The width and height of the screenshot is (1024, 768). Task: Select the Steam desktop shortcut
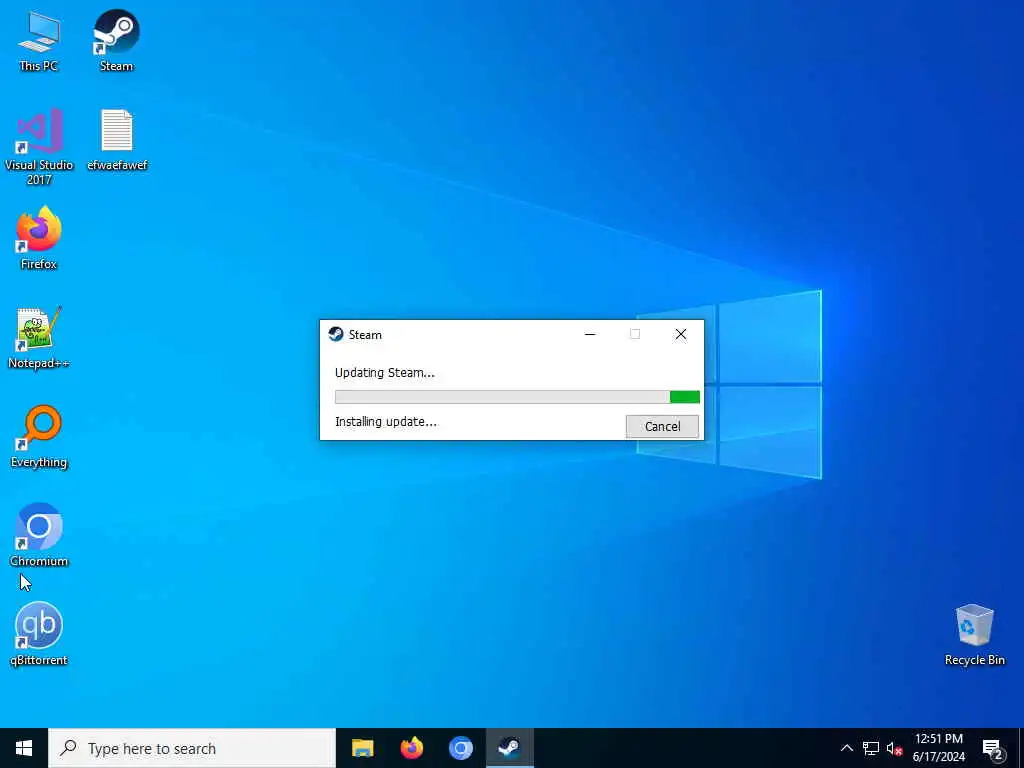(116, 41)
